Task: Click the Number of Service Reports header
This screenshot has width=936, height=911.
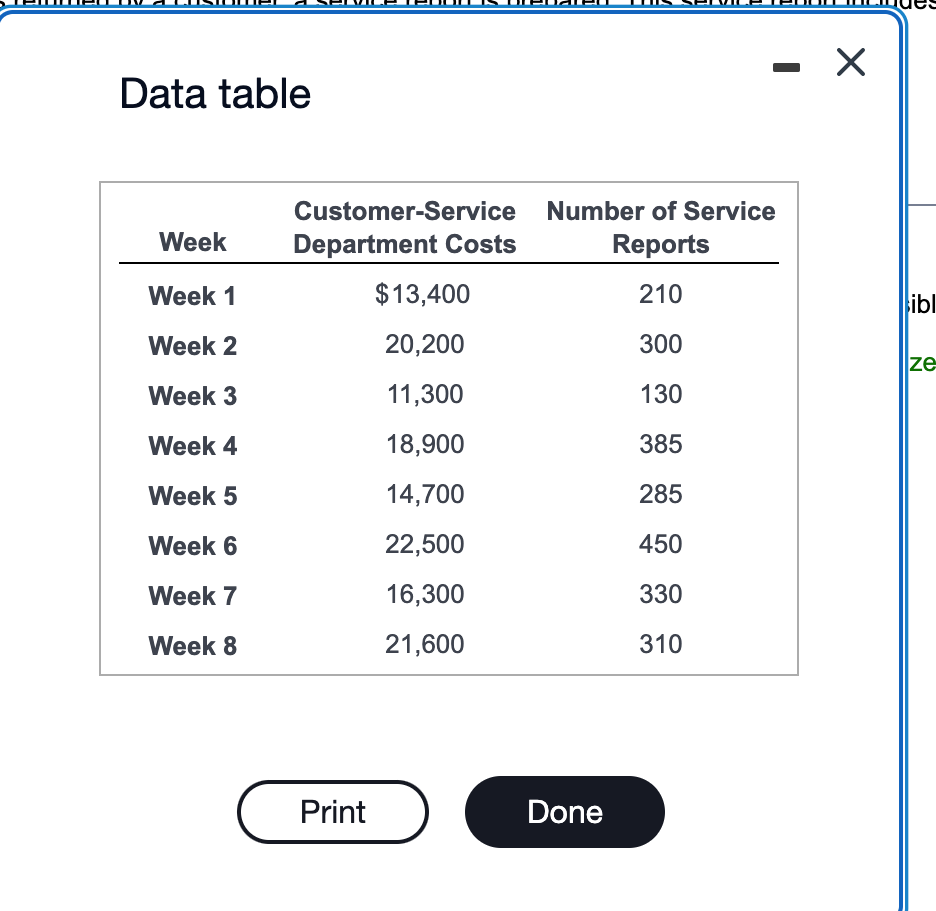Action: click(x=661, y=226)
